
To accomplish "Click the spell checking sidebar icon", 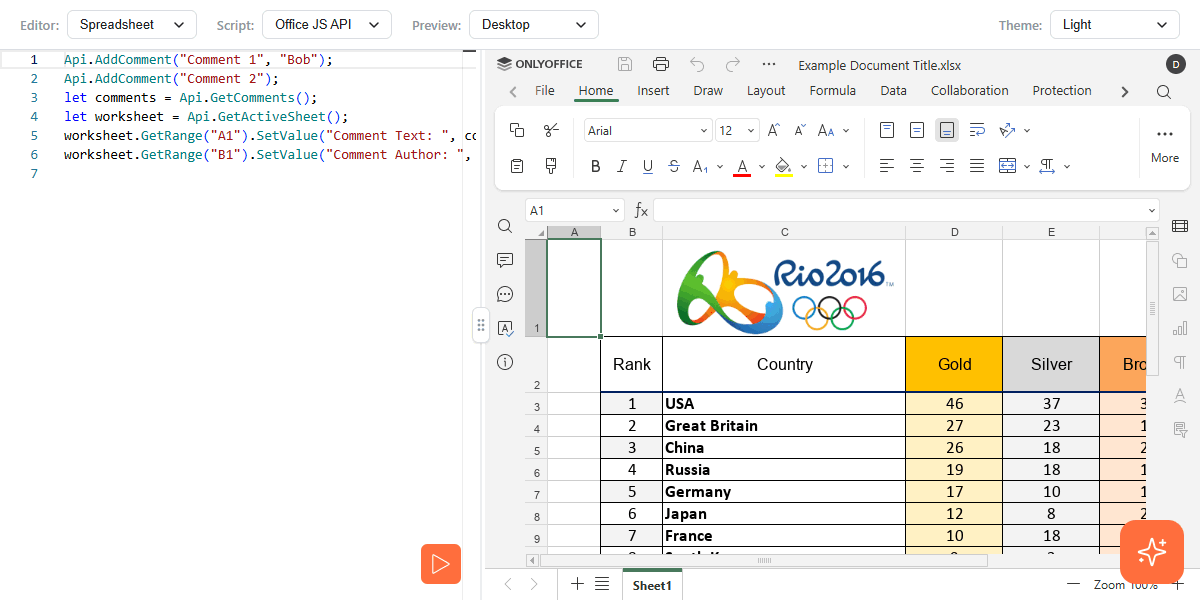I will pyautogui.click(x=505, y=328).
